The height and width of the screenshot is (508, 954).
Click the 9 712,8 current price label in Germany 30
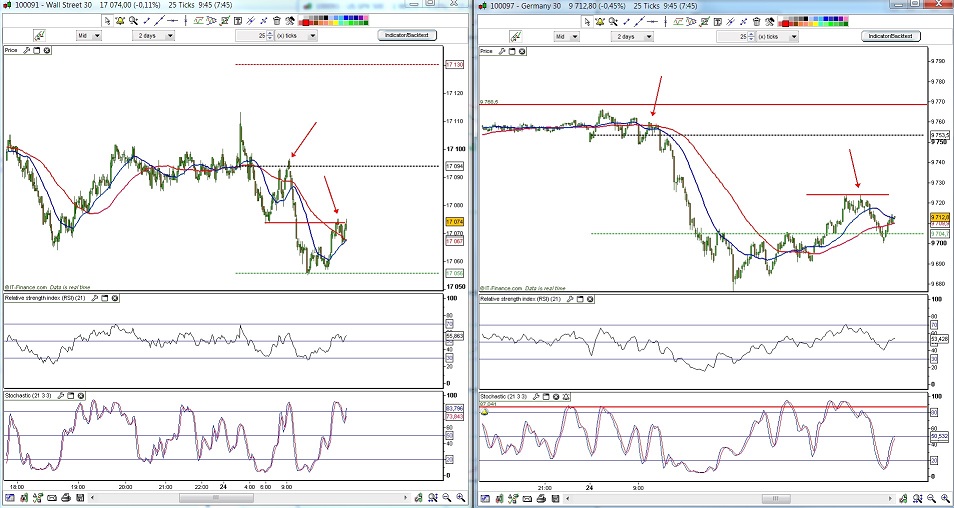940,217
